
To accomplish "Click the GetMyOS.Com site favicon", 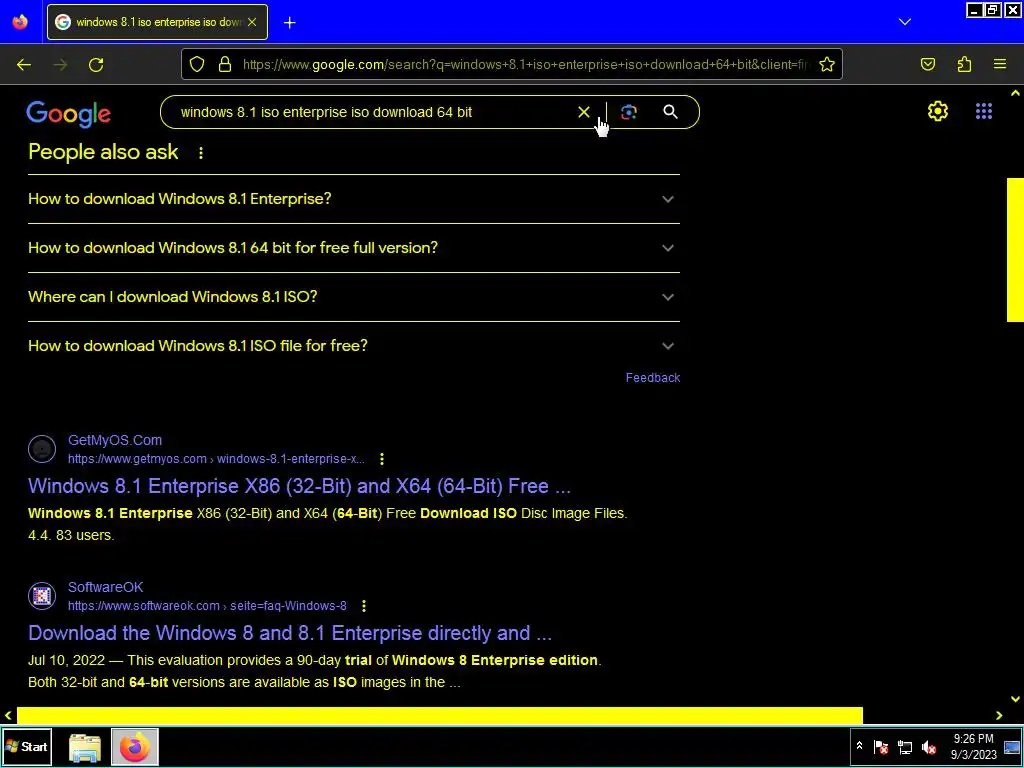I will 42,449.
